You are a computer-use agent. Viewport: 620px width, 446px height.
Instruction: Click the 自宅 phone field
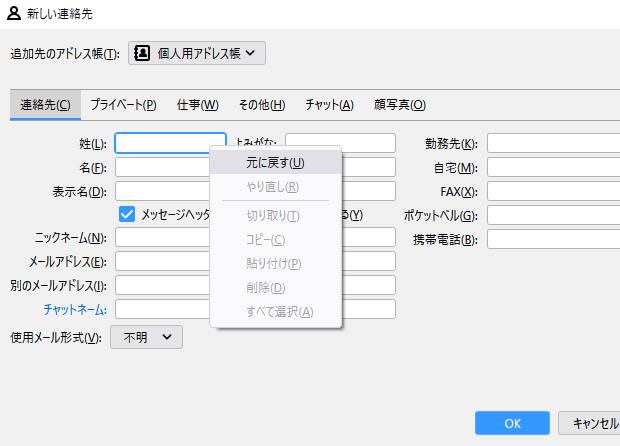[x=553, y=168]
